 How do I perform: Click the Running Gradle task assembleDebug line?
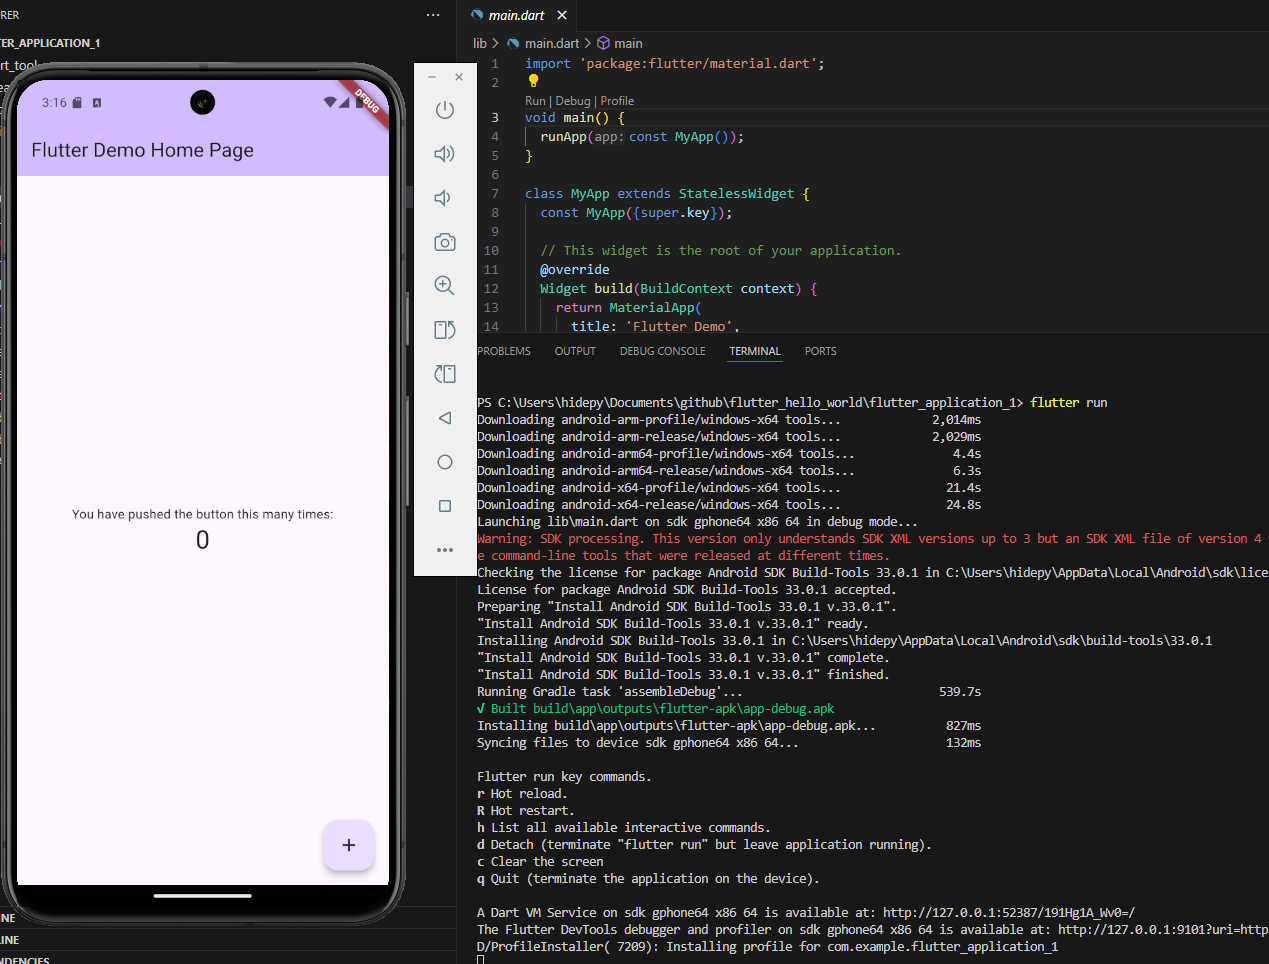729,692
